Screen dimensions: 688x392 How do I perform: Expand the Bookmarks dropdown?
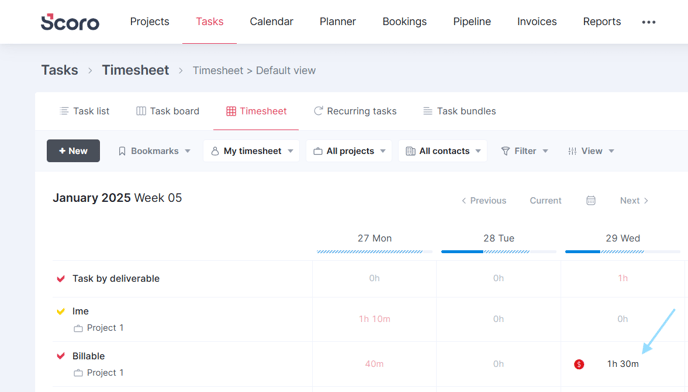tap(154, 151)
